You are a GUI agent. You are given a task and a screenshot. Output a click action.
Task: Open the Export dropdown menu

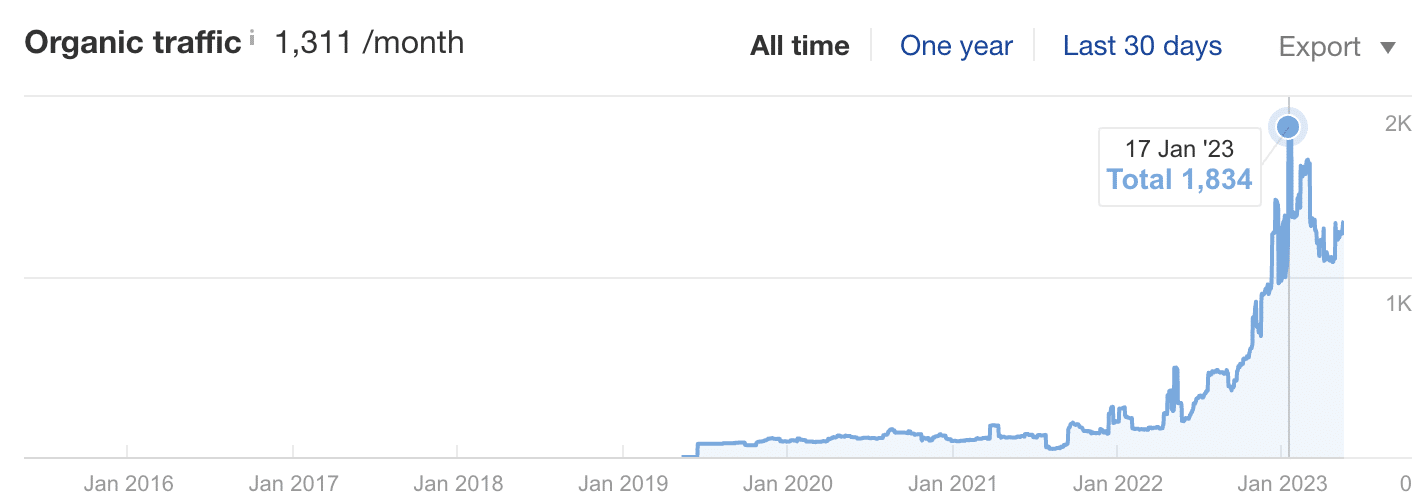pyautogui.click(x=1337, y=47)
